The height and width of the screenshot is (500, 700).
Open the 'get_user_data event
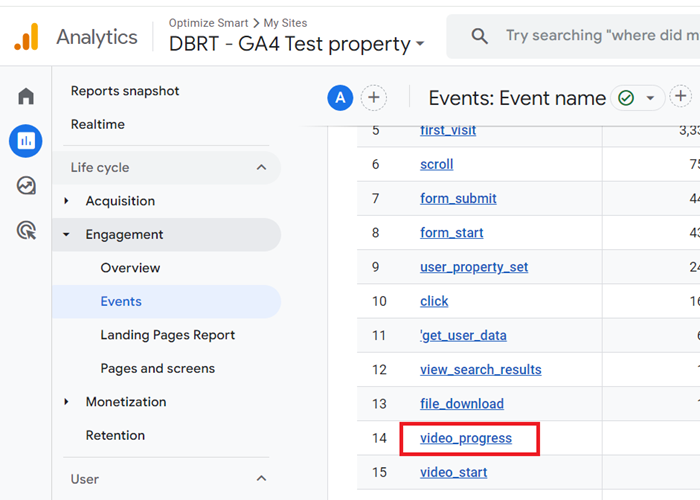(463, 335)
